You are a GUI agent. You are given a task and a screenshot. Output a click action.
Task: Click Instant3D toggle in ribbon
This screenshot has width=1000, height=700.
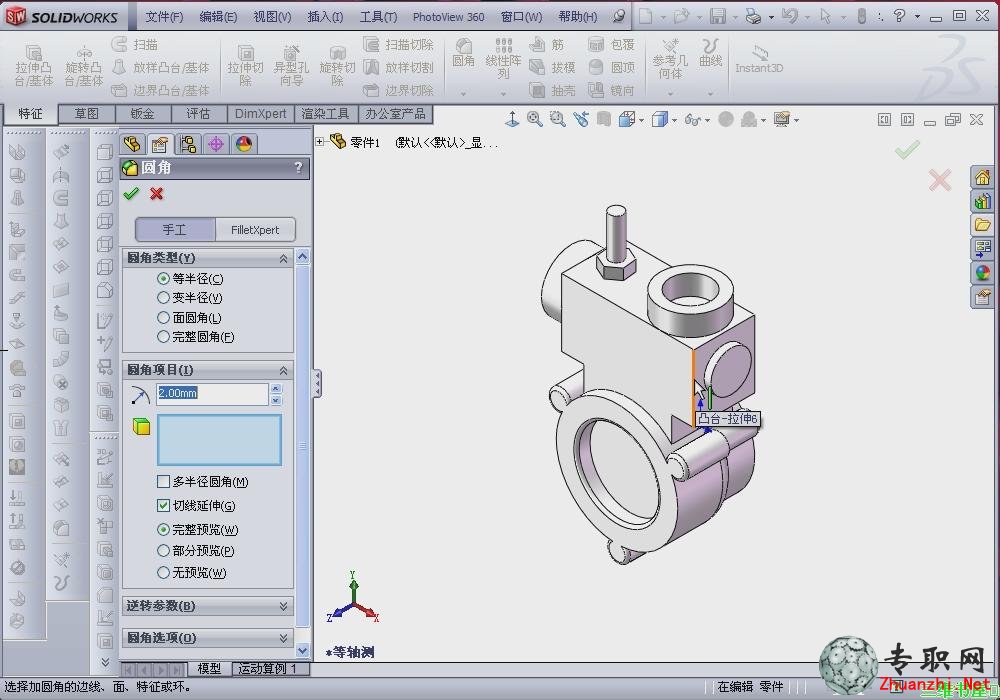(x=758, y=59)
